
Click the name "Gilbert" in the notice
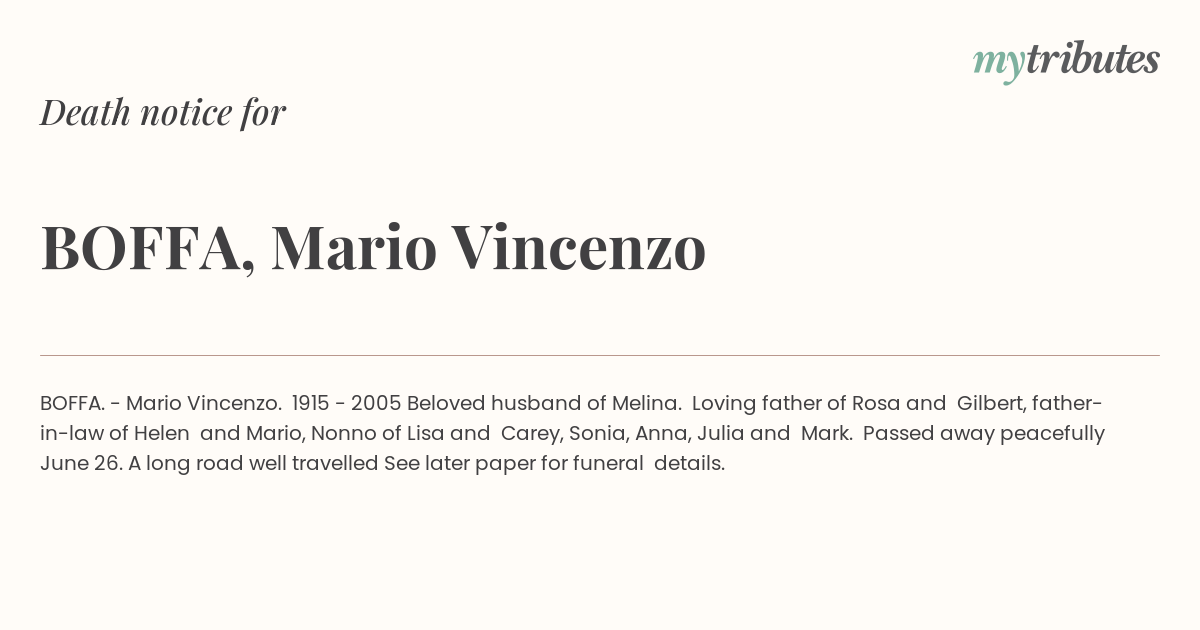click(989, 404)
